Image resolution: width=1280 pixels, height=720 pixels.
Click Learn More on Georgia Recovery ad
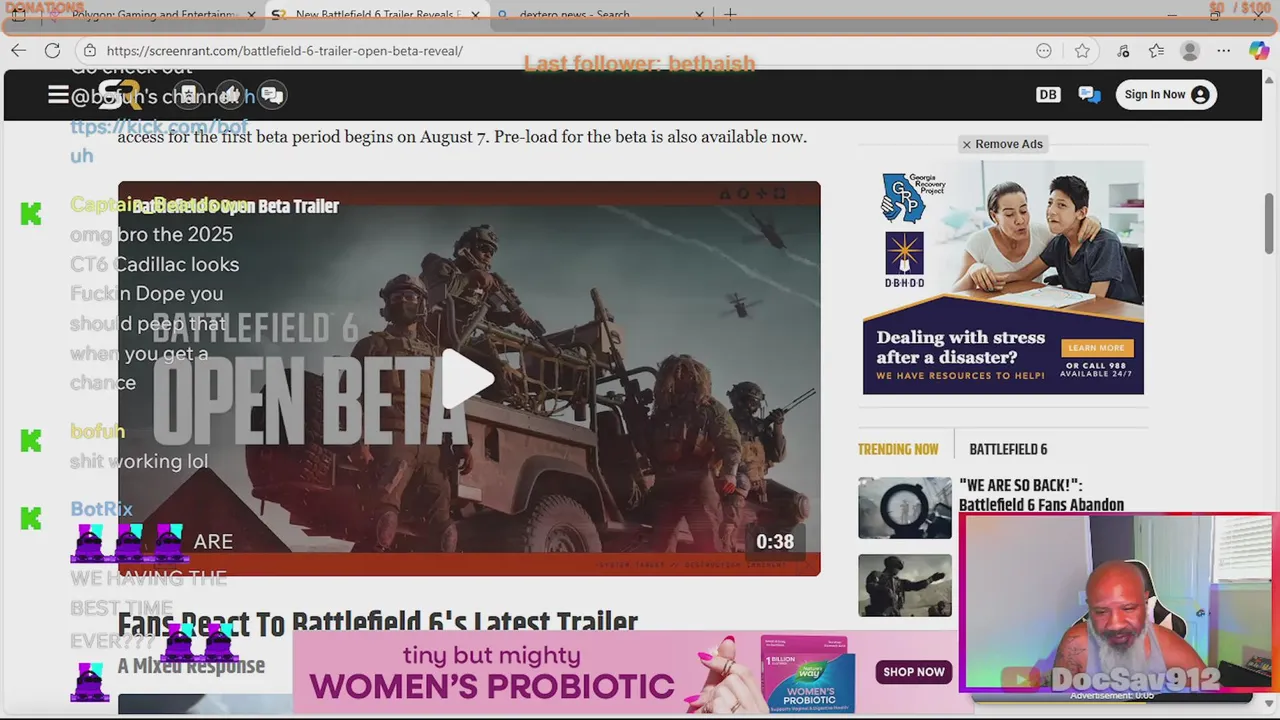point(1096,348)
